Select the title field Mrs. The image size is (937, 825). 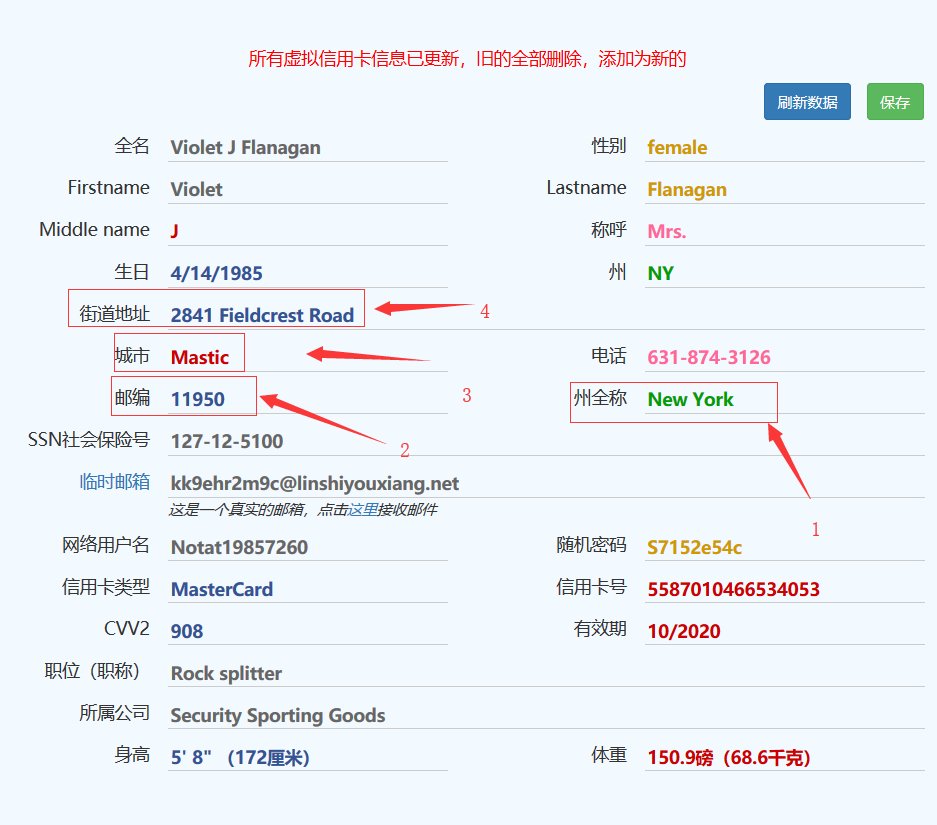click(785, 231)
